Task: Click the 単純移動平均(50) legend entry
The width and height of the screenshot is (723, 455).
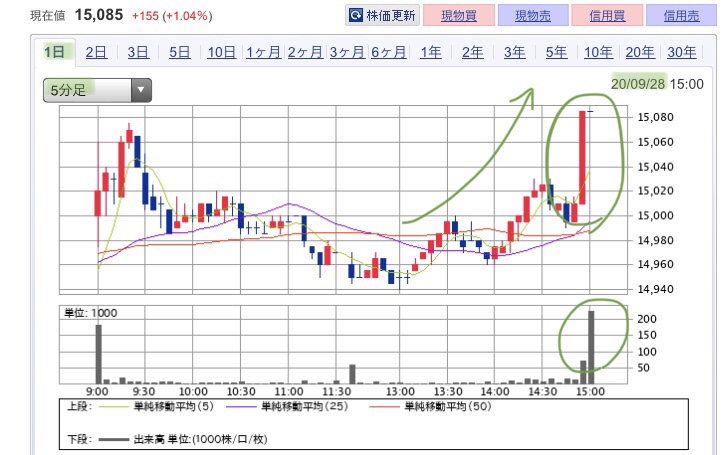Action: click(431, 407)
